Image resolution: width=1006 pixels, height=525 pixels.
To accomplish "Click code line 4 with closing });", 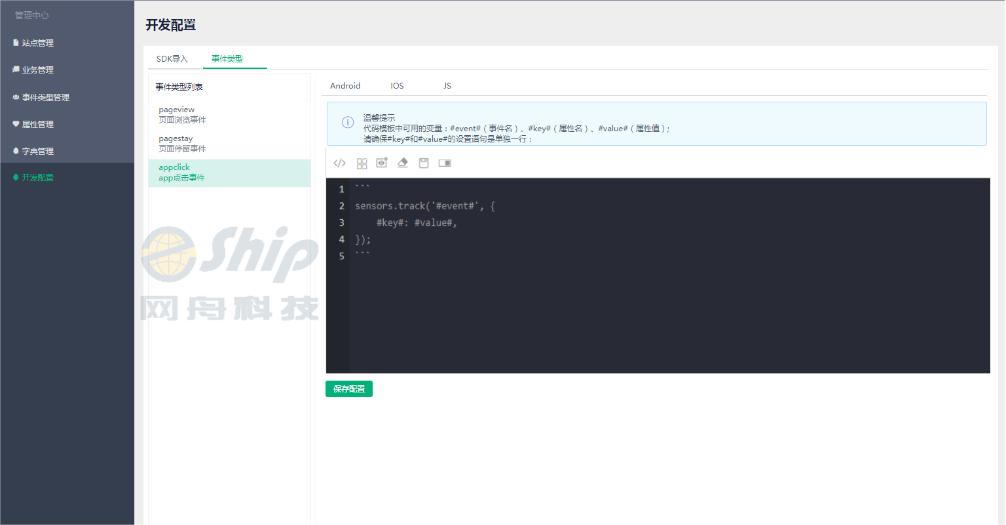I will tap(363, 239).
